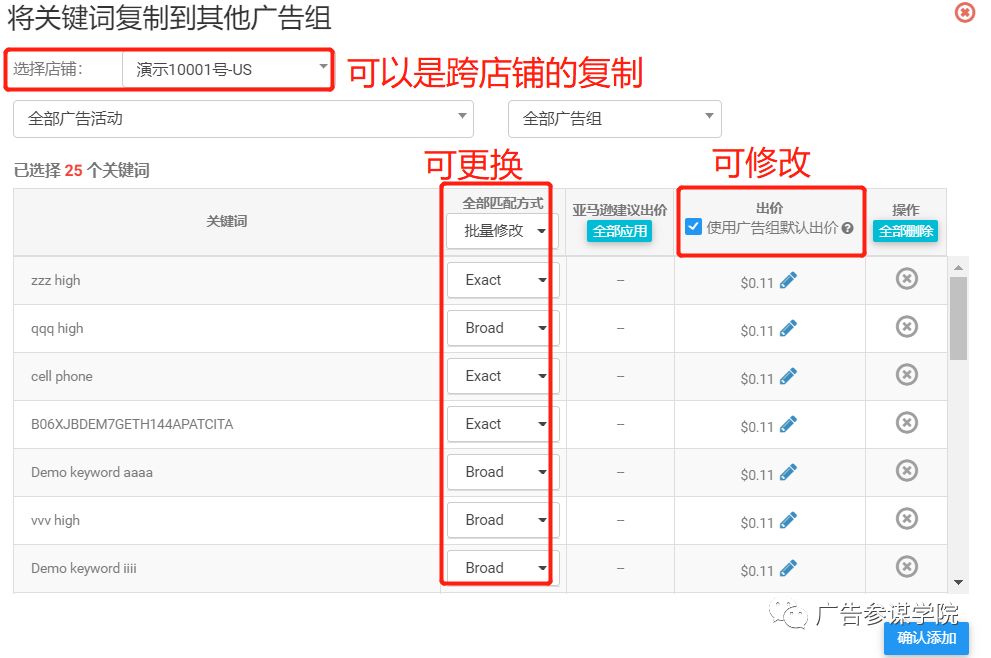The width and height of the screenshot is (991, 658).
Task: Click scrollbar up arrow of keyword list
Action: pyautogui.click(x=958, y=268)
